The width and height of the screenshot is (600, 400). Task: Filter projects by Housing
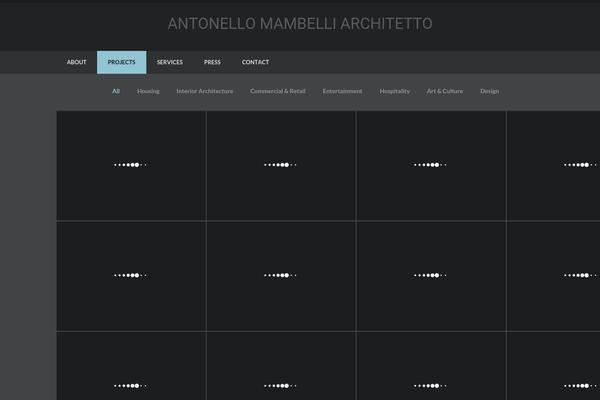[148, 91]
